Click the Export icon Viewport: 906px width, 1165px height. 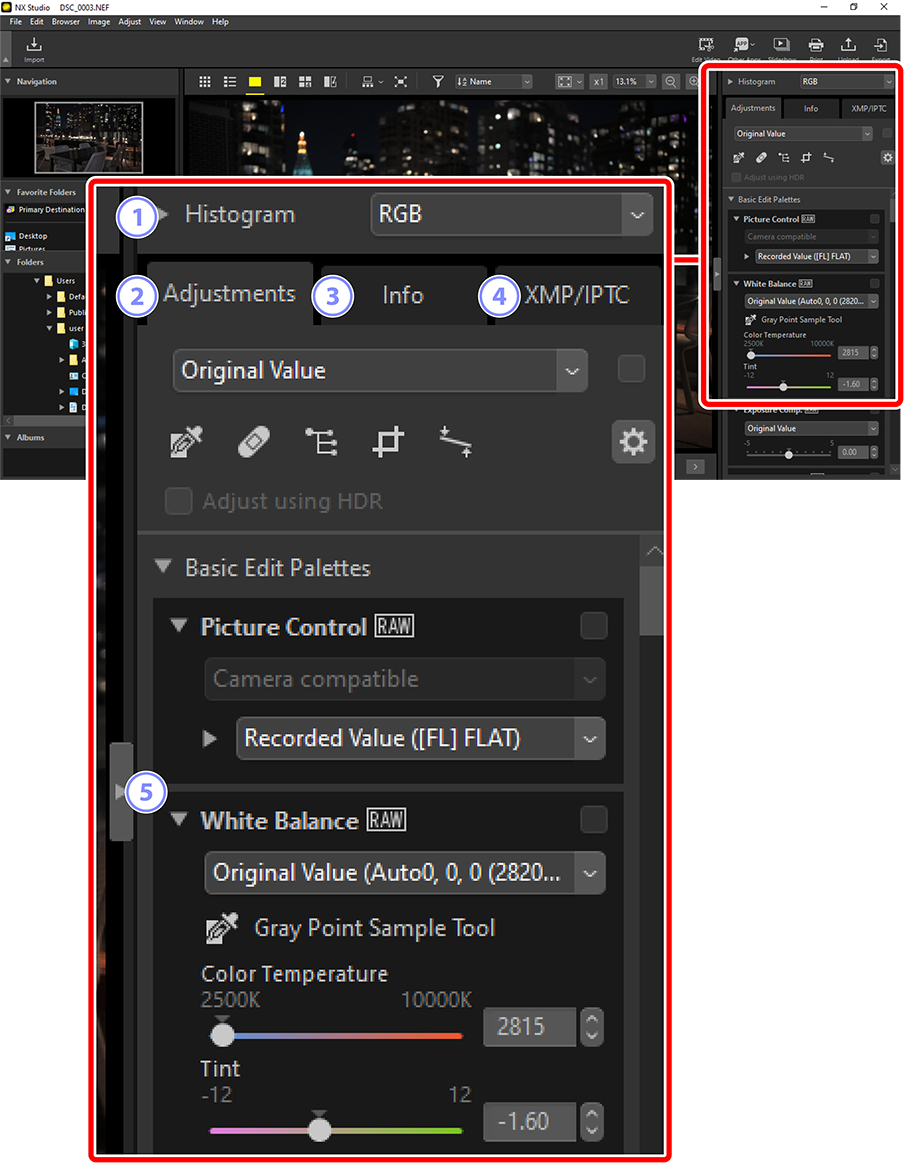point(881,46)
